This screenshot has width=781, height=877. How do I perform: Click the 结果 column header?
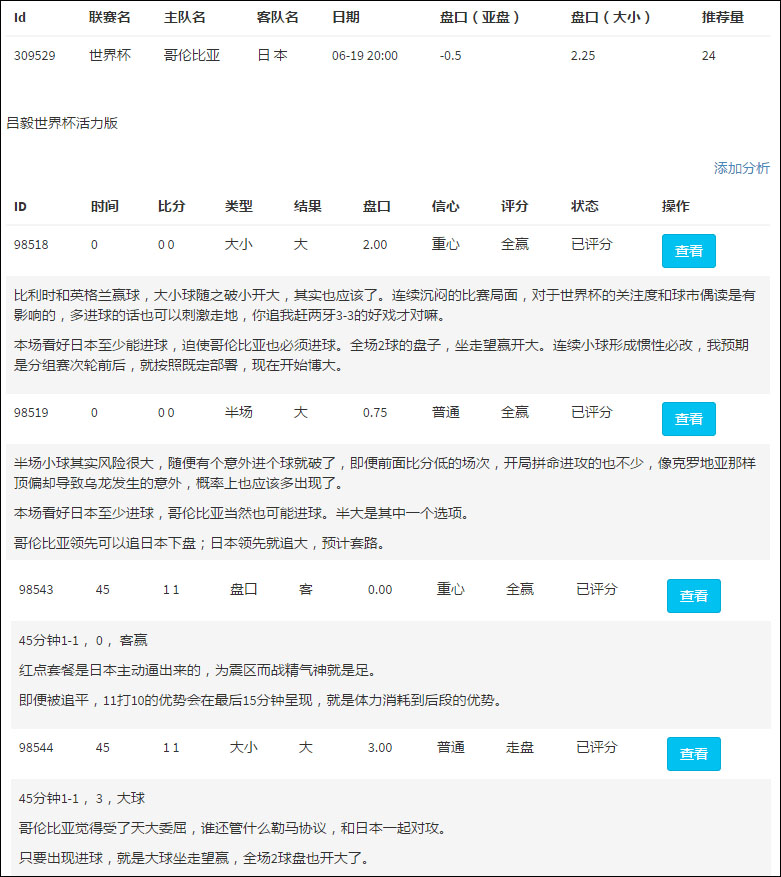pyautogui.click(x=308, y=206)
